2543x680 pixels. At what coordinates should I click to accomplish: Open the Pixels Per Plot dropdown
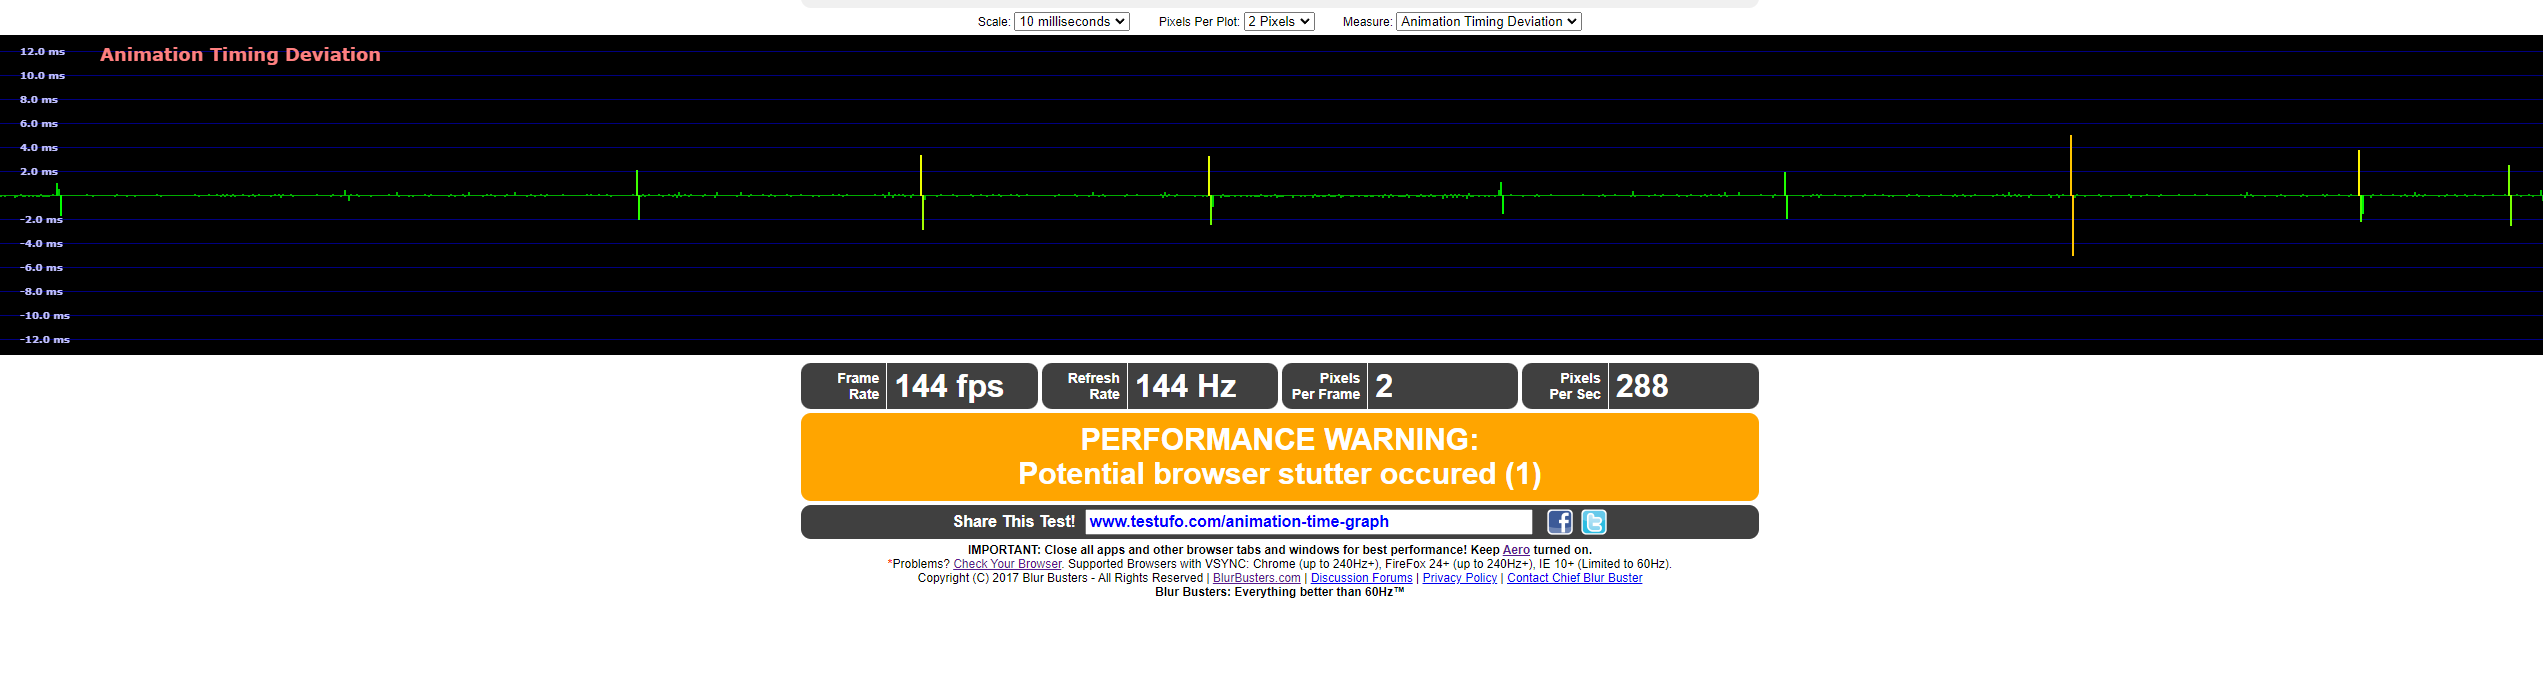click(1278, 21)
